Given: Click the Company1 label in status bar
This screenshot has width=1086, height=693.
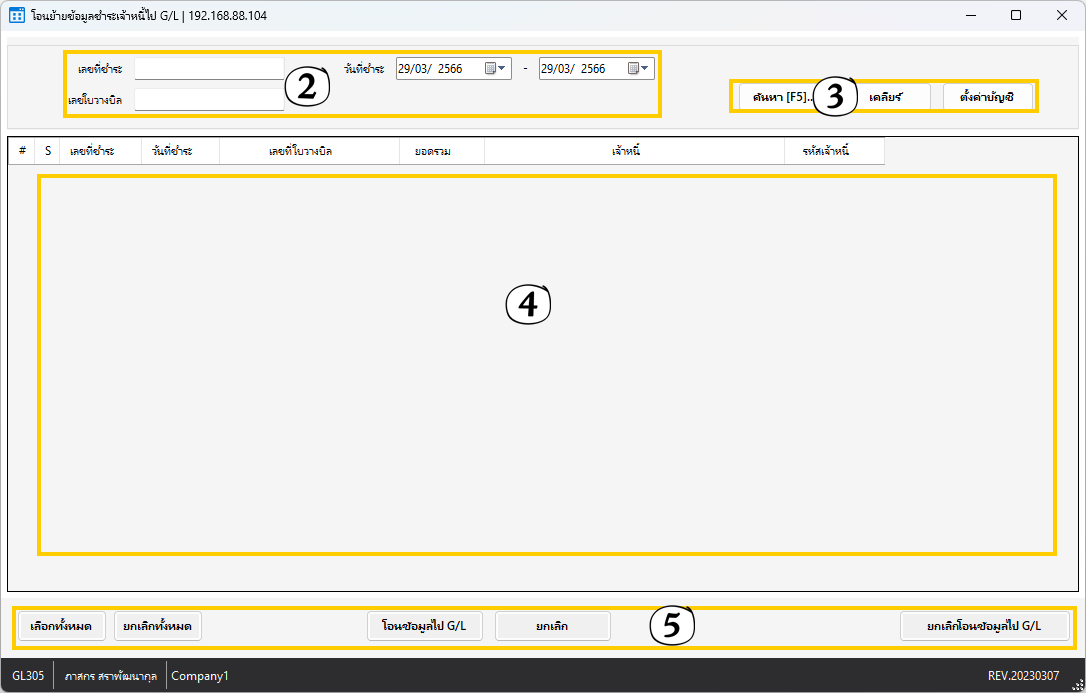Looking at the screenshot, I should pyautogui.click(x=200, y=676).
